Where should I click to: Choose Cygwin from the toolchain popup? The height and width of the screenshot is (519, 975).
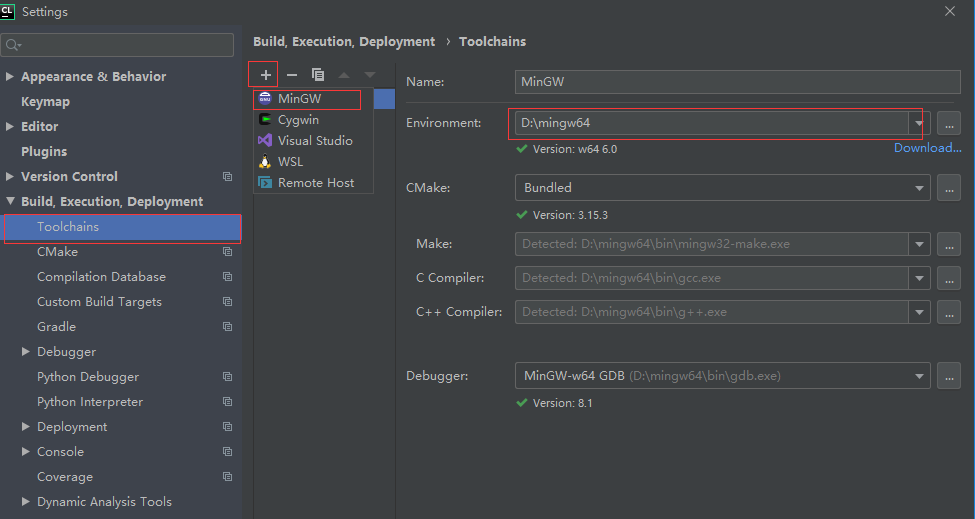coord(313,120)
